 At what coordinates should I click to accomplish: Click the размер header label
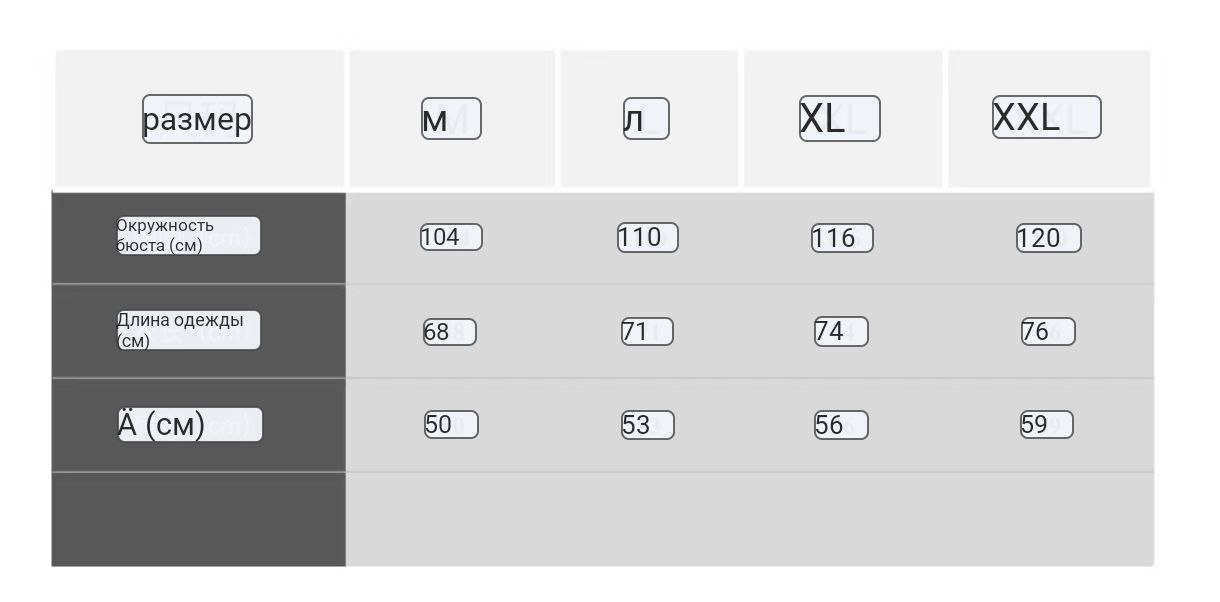click(x=197, y=119)
